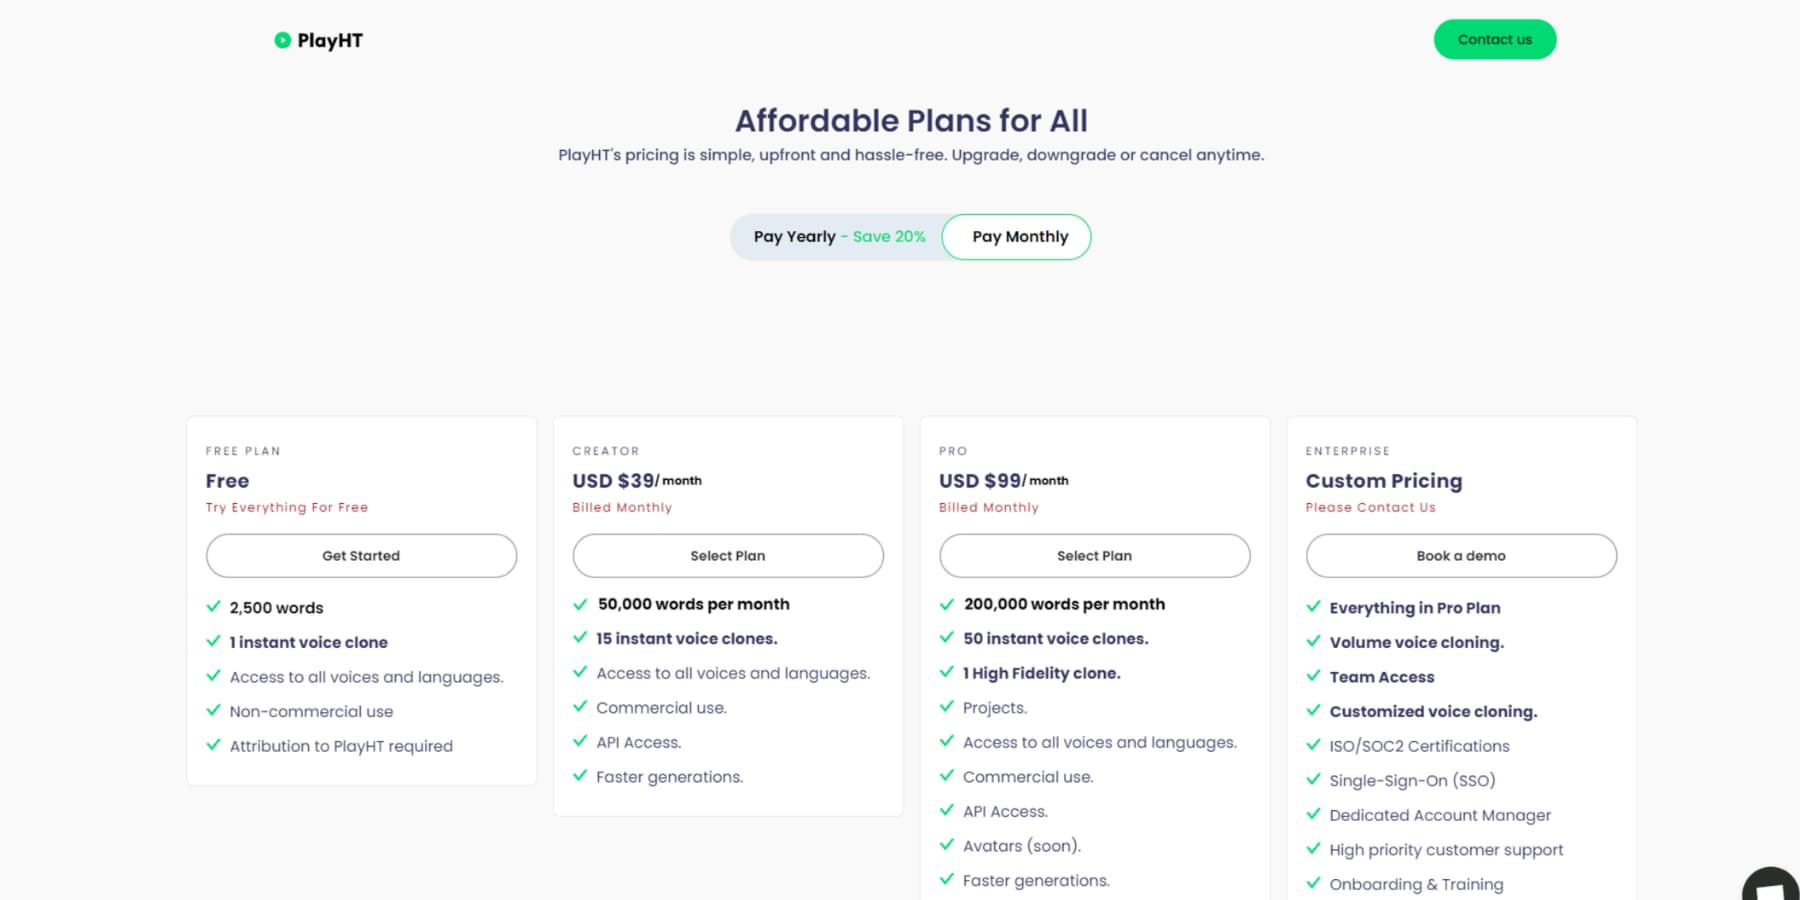1800x900 pixels.
Task: Click the Contact us button
Action: 1495,39
